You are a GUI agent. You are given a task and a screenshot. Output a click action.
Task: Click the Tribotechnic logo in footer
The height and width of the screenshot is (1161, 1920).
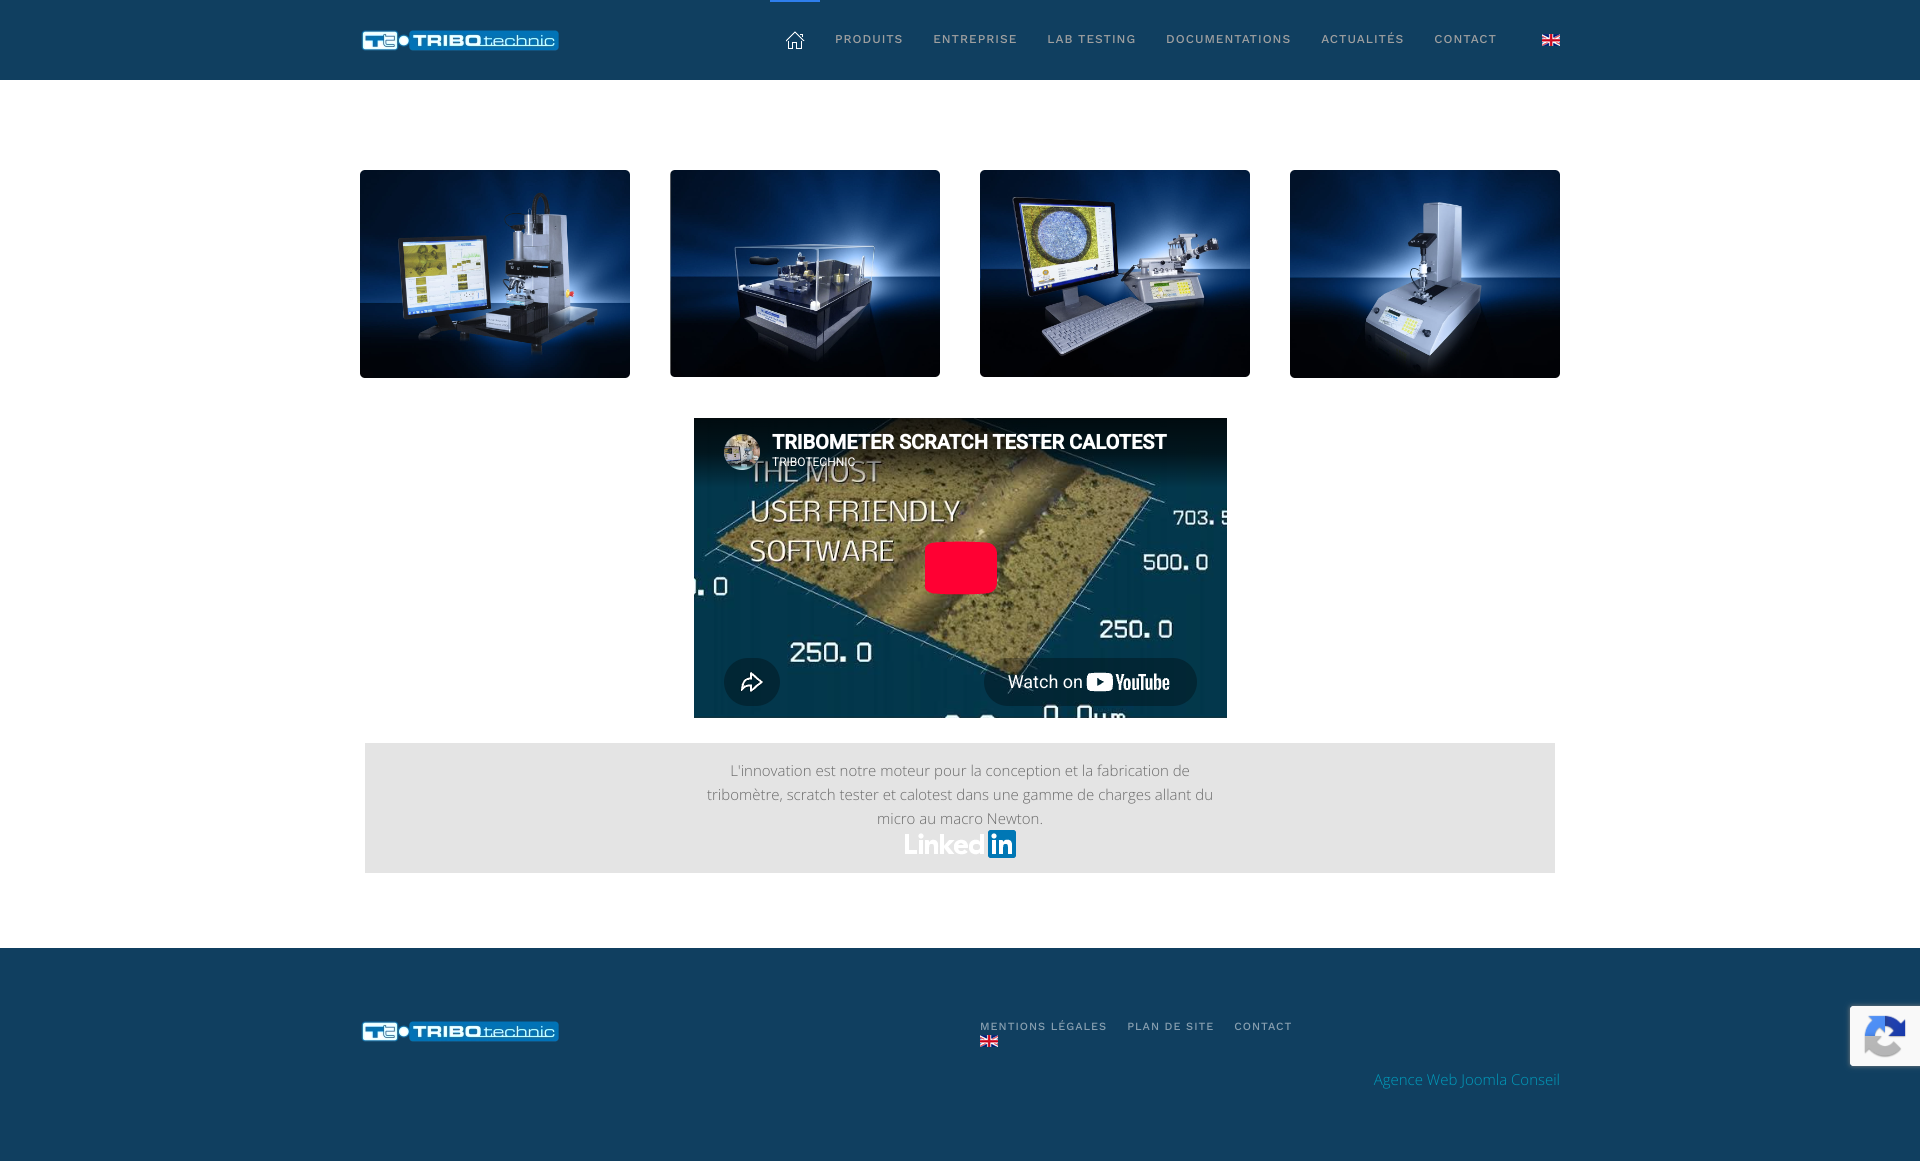point(460,1031)
